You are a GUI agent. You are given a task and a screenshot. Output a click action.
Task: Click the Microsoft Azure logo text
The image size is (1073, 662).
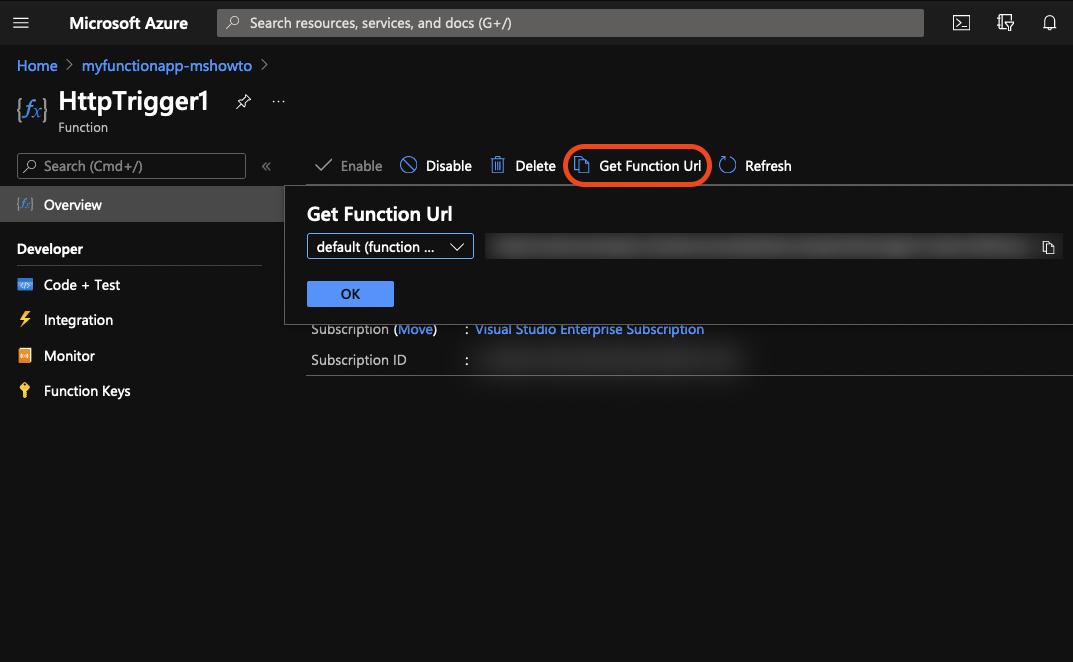pos(129,23)
